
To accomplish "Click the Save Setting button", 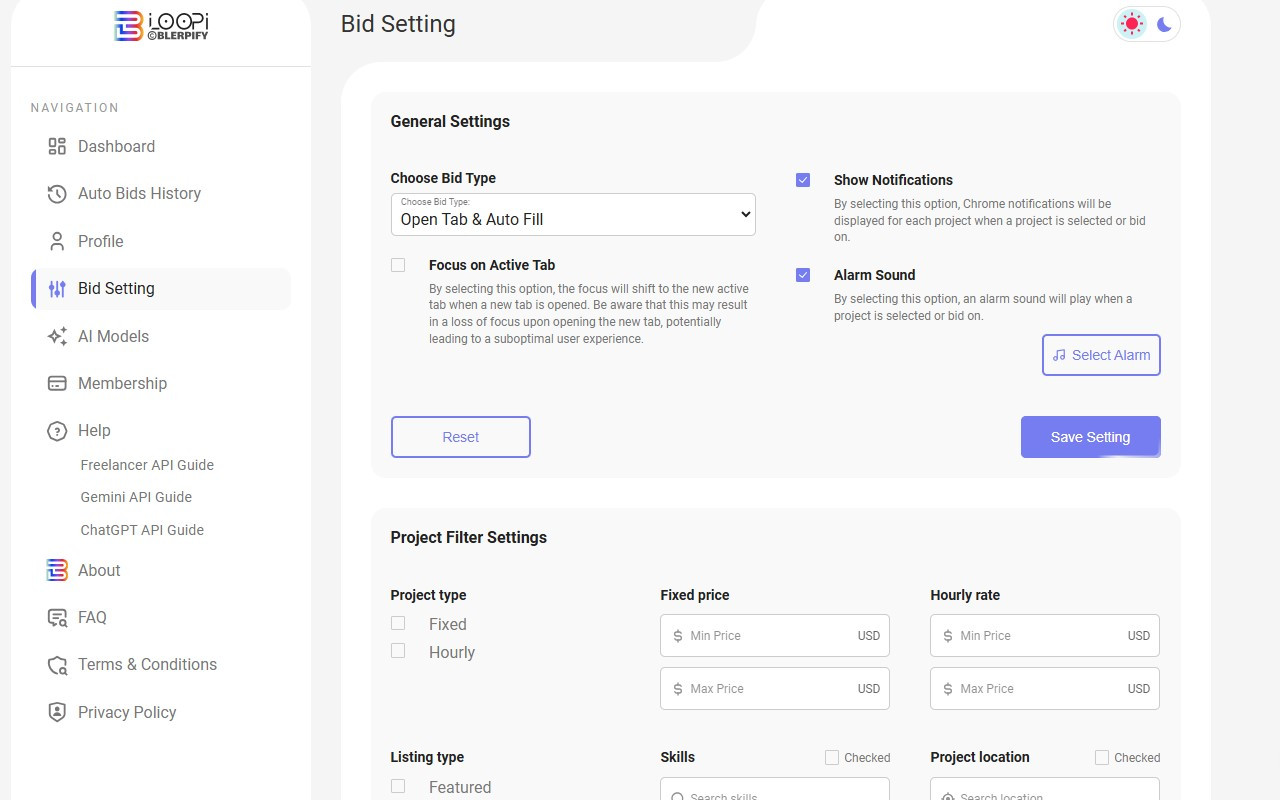I will point(1091,437).
